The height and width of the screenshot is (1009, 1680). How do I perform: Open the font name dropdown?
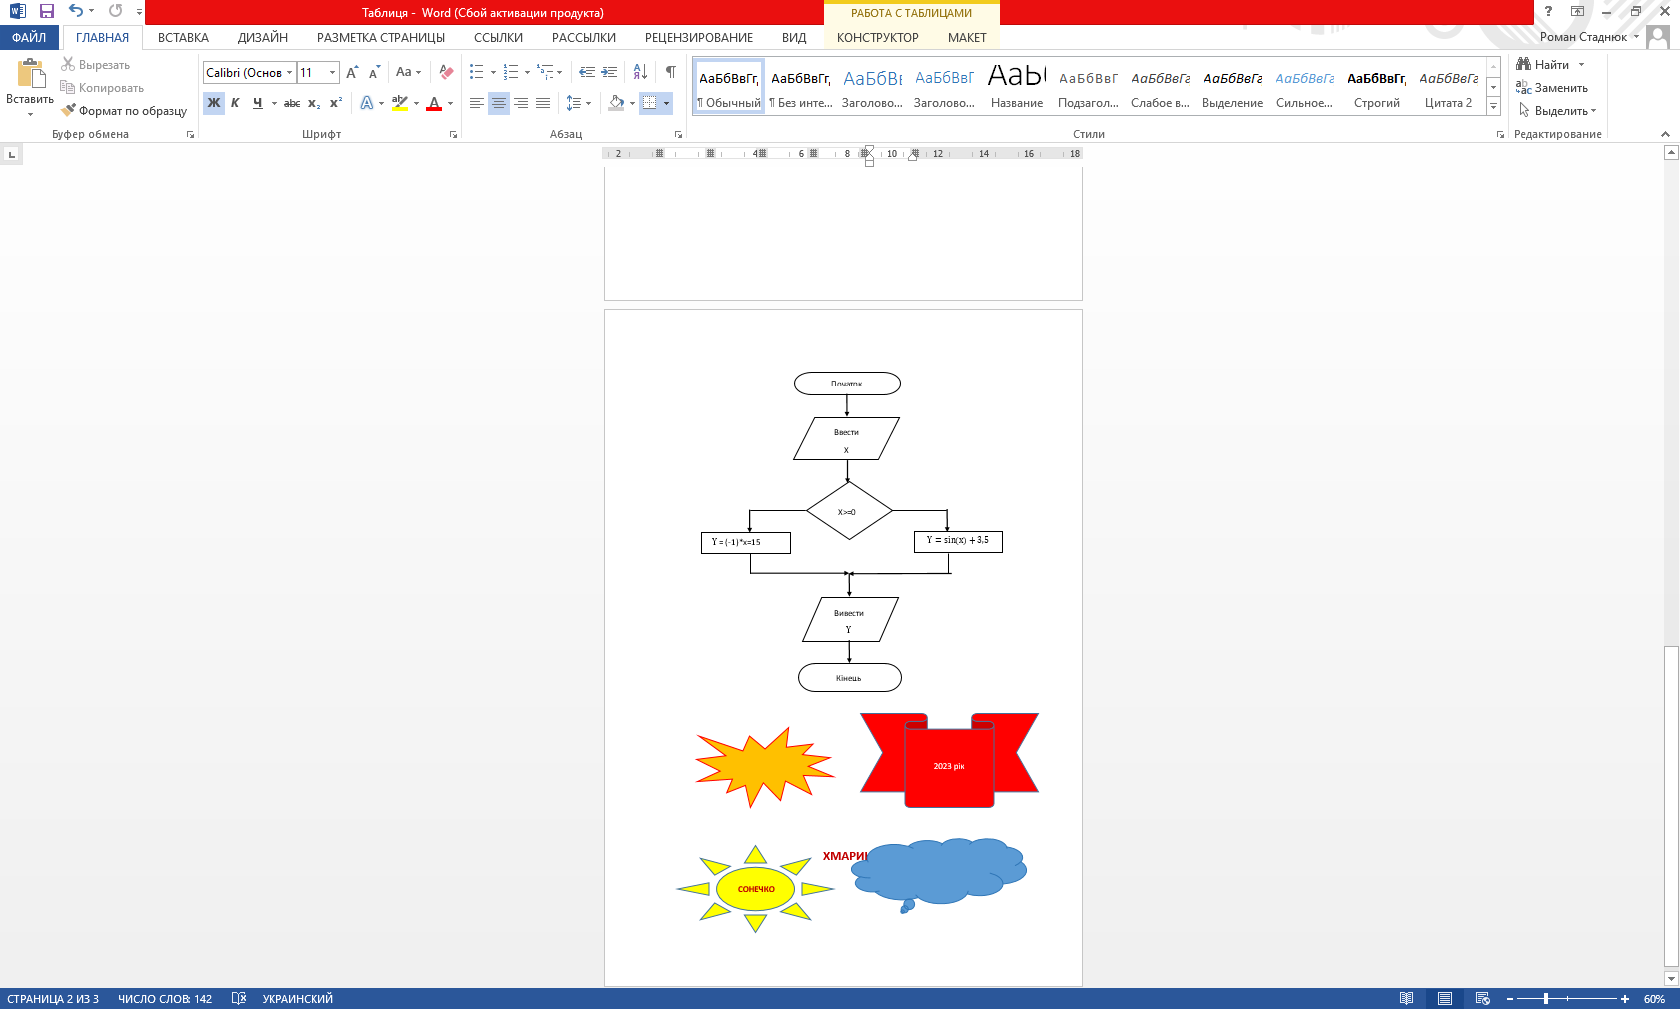coord(290,73)
